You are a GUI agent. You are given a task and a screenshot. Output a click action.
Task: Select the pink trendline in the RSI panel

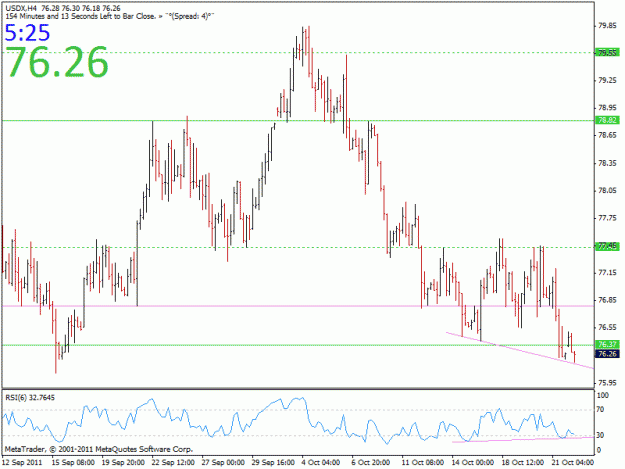522,440
